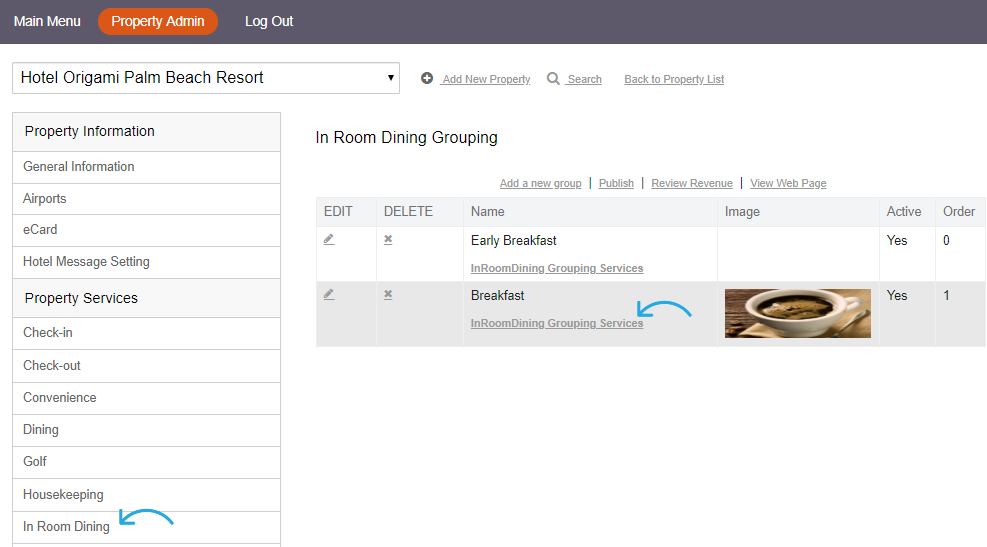Open Check-out services
Screen dimensions: 987x547
click(x=146, y=366)
